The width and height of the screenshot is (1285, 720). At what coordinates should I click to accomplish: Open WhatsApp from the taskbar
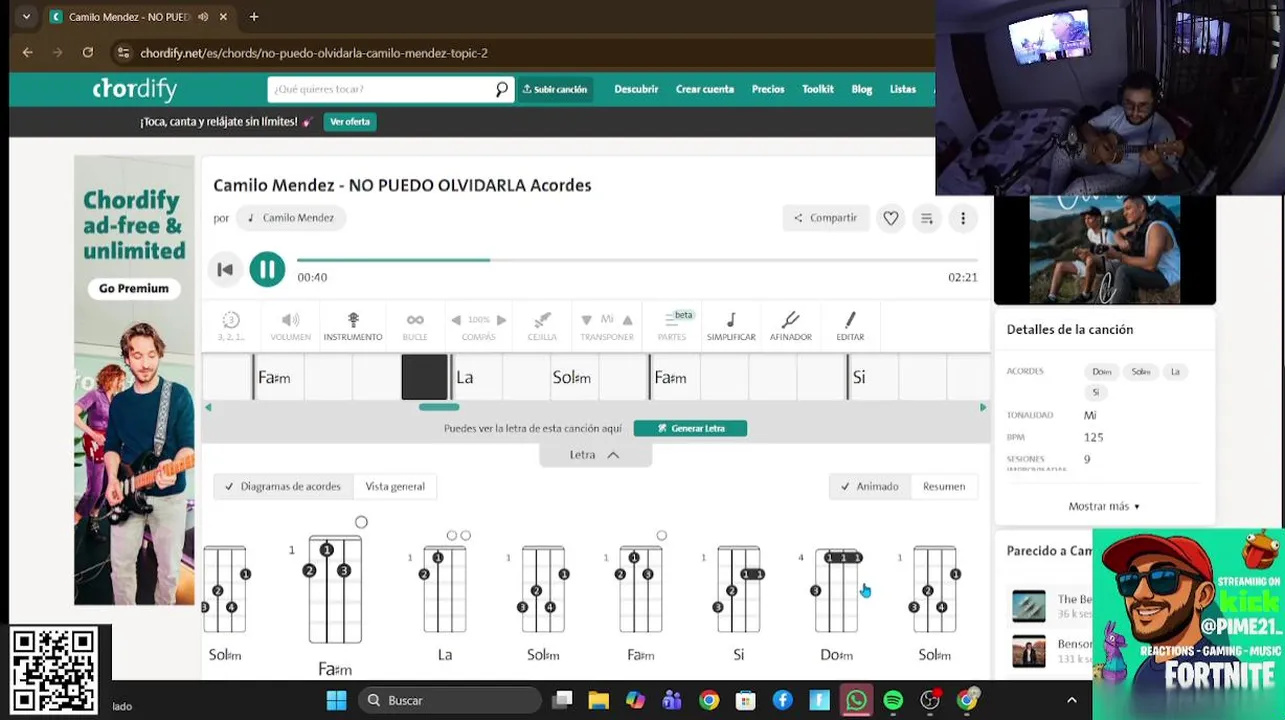pos(856,700)
